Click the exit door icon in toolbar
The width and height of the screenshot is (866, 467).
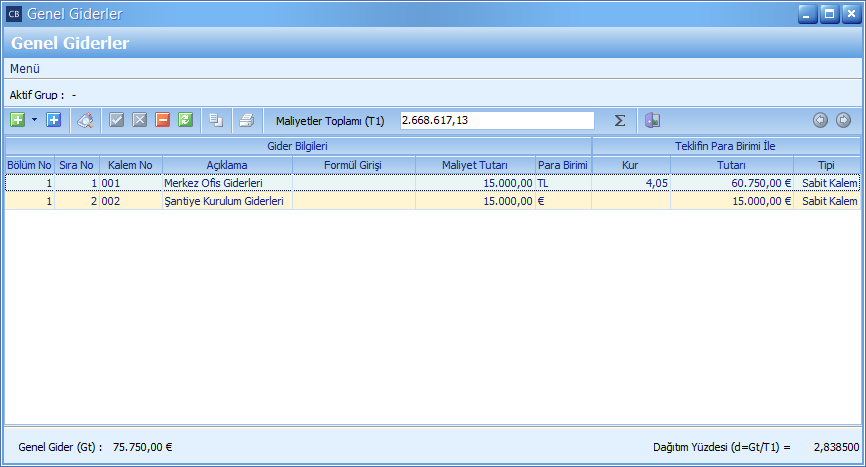point(652,120)
